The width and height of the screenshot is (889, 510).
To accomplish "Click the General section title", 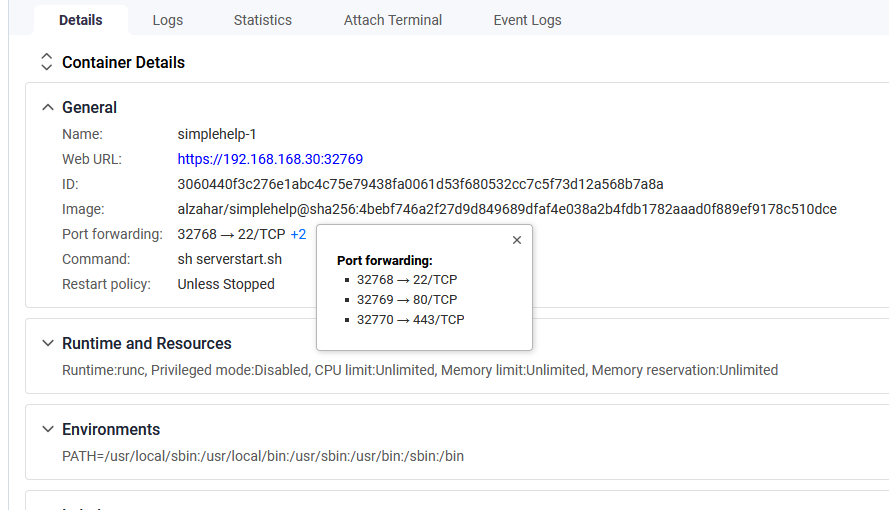I will pyautogui.click(x=89, y=107).
